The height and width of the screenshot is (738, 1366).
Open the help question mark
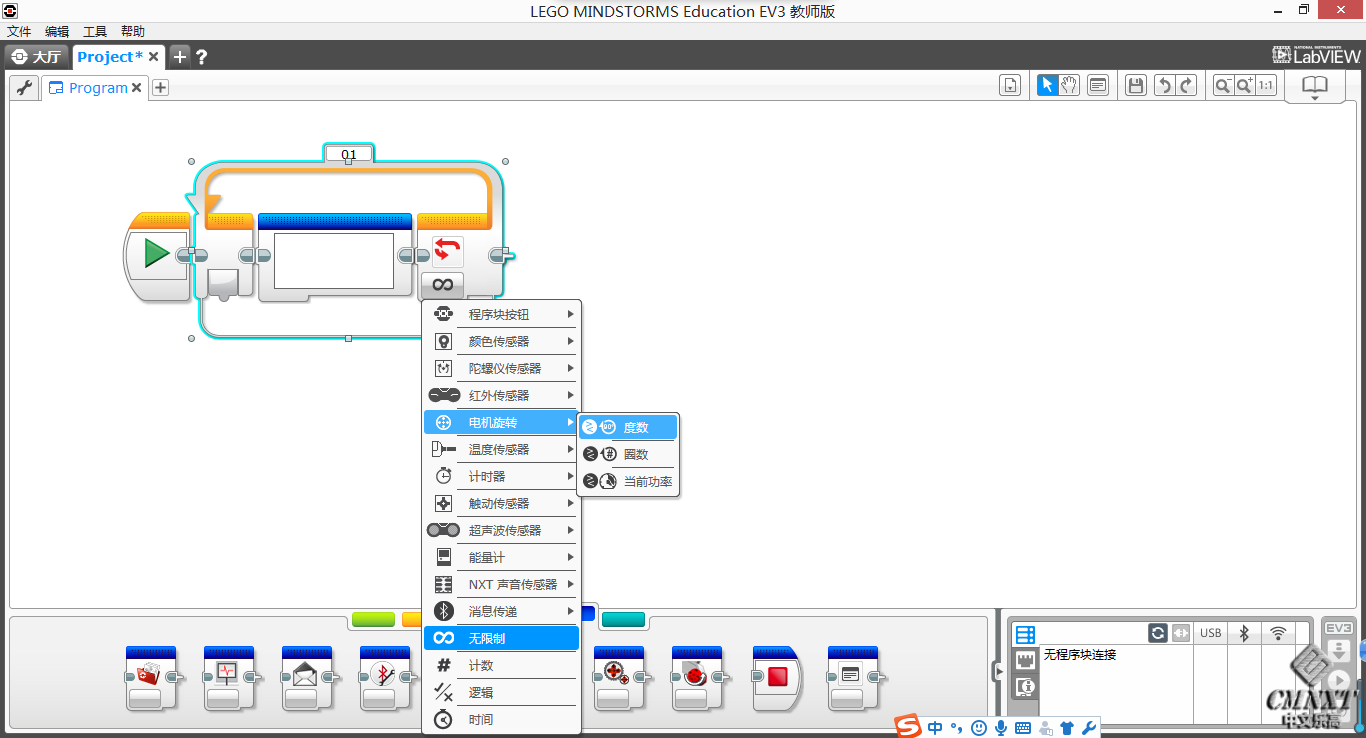point(201,57)
